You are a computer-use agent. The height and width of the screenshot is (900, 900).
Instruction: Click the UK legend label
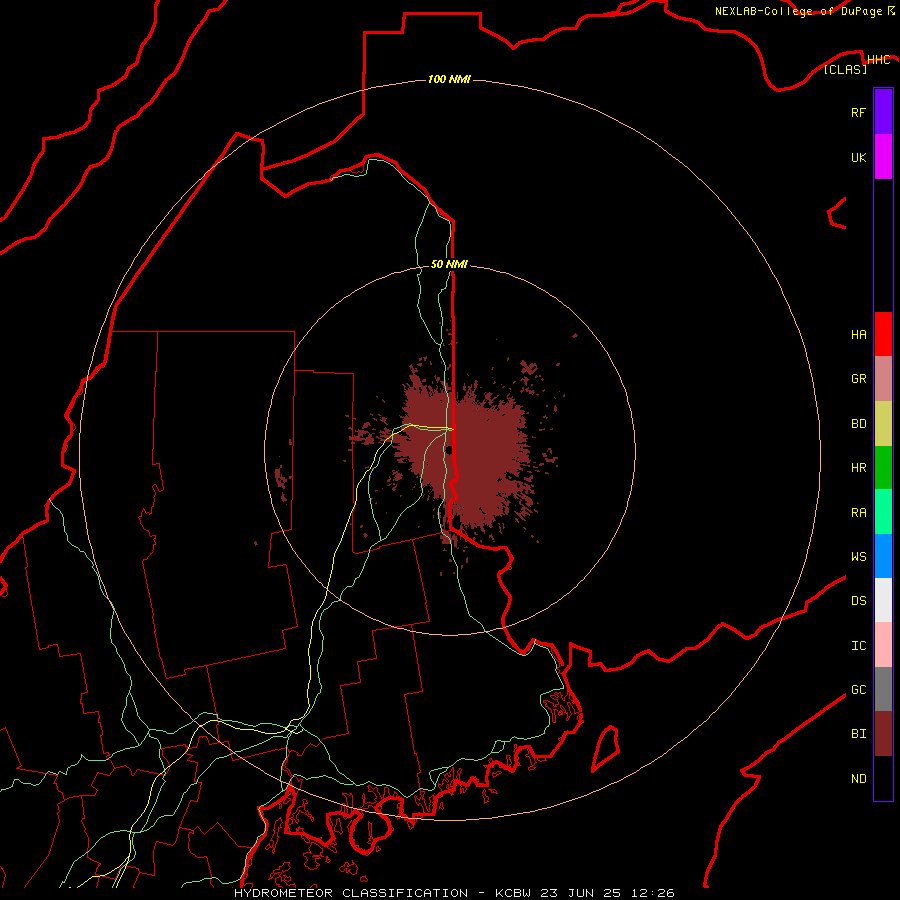pyautogui.click(x=858, y=157)
